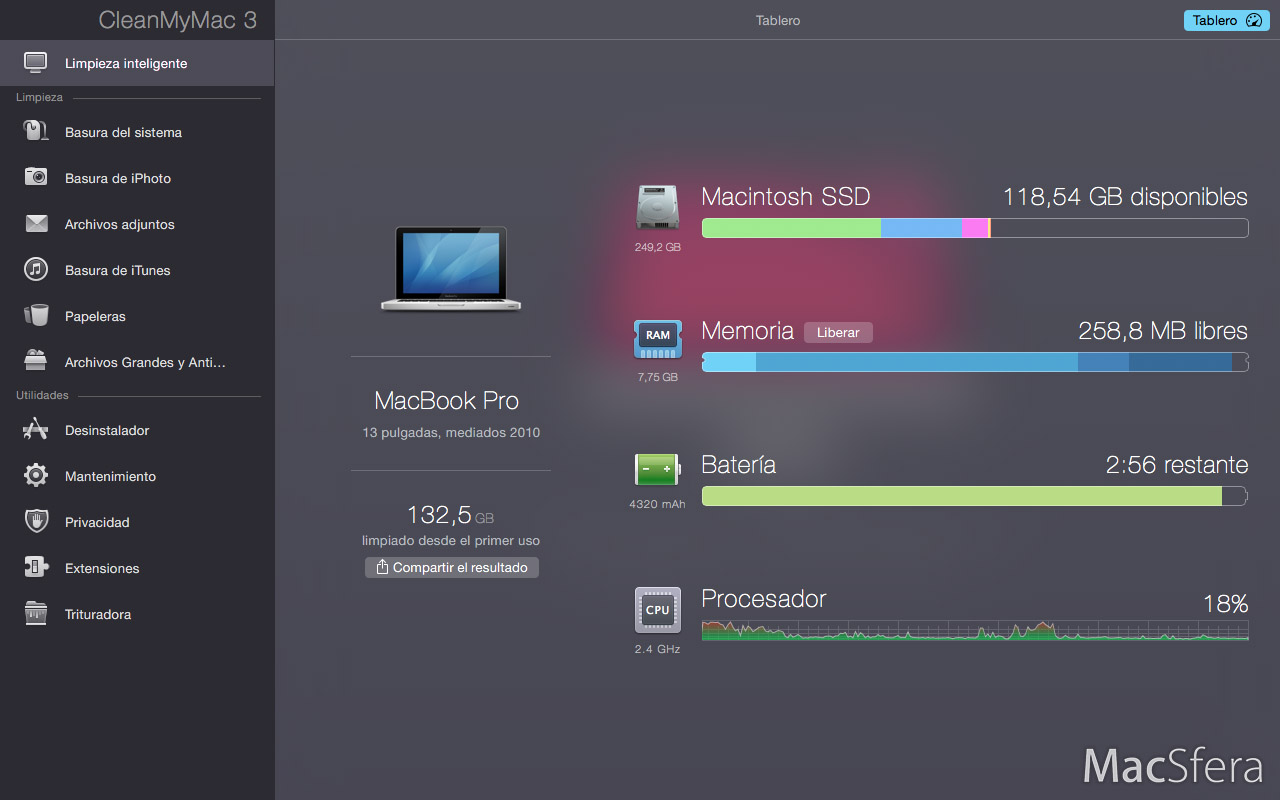Click the Tablero label in the top-right button
The height and width of the screenshot is (800, 1280).
(1215, 20)
